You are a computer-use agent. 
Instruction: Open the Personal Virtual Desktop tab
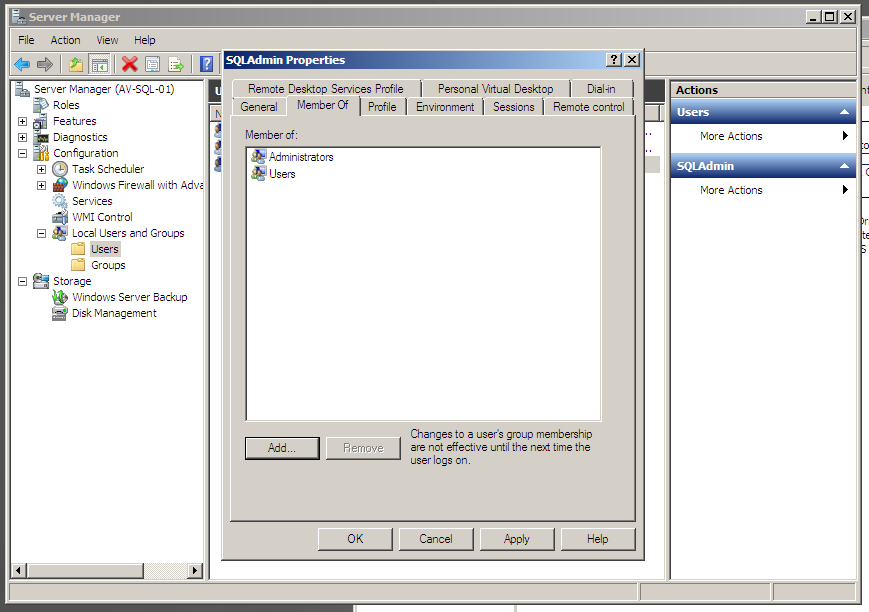(495, 89)
